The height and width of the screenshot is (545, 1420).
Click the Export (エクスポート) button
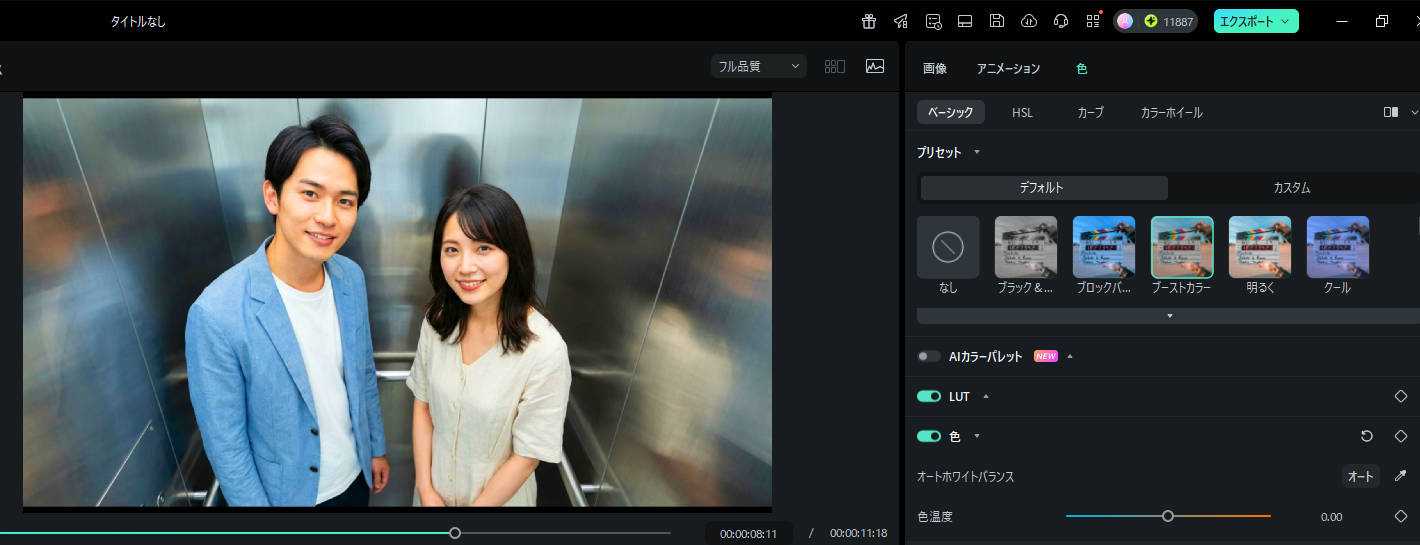(x=1256, y=21)
